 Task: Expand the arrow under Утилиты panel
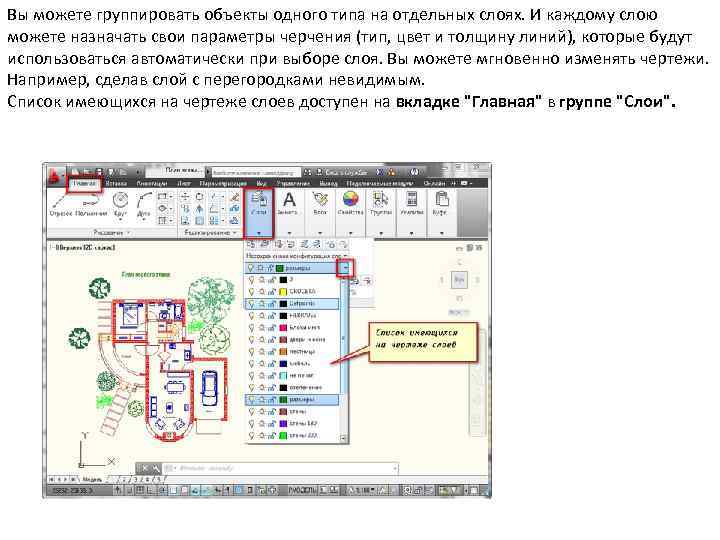tap(411, 233)
